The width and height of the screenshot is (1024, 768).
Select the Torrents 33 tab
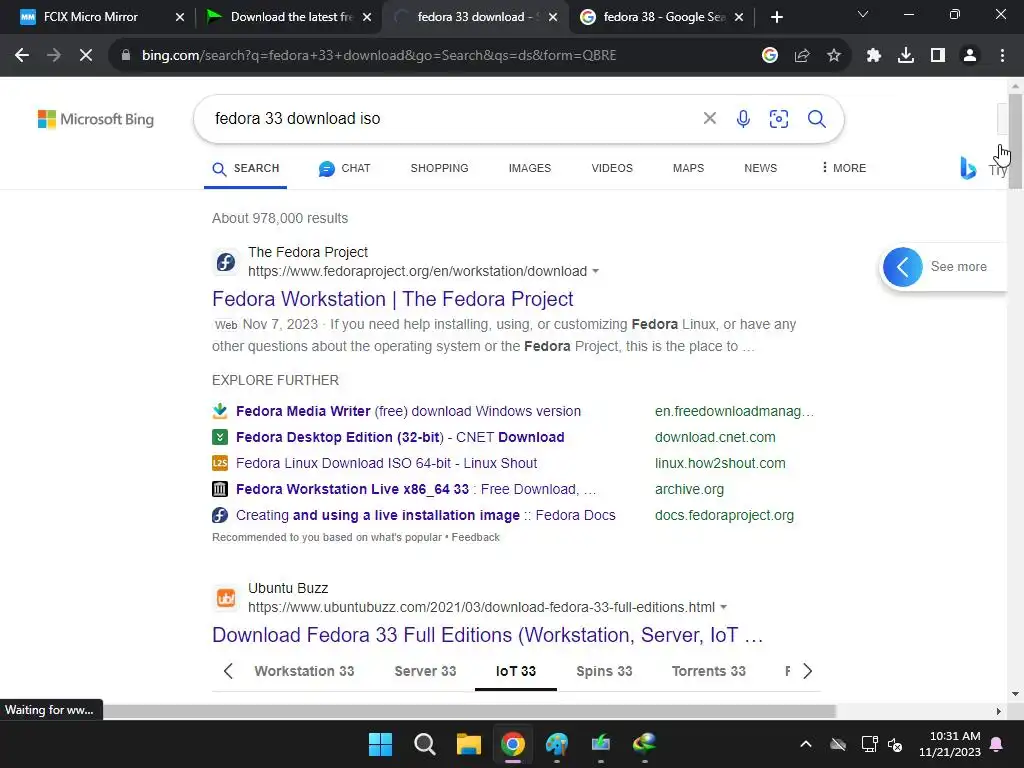click(x=709, y=671)
